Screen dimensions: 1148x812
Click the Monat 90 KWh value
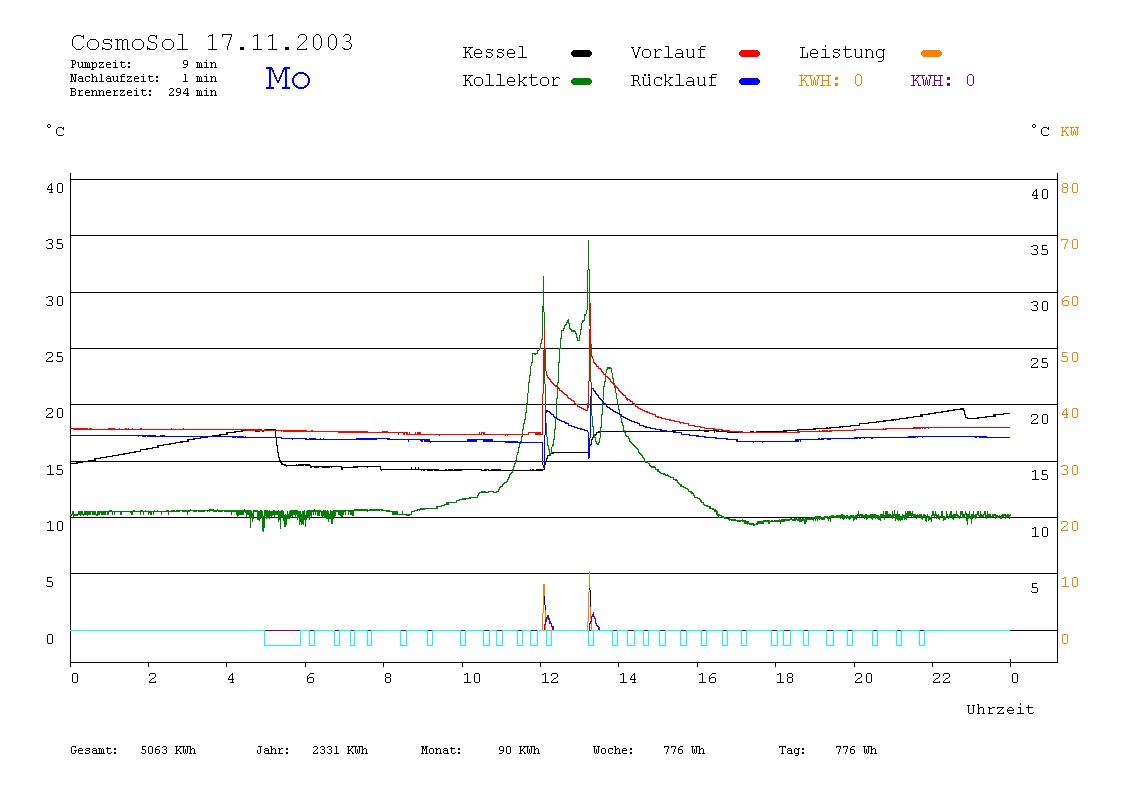point(480,750)
